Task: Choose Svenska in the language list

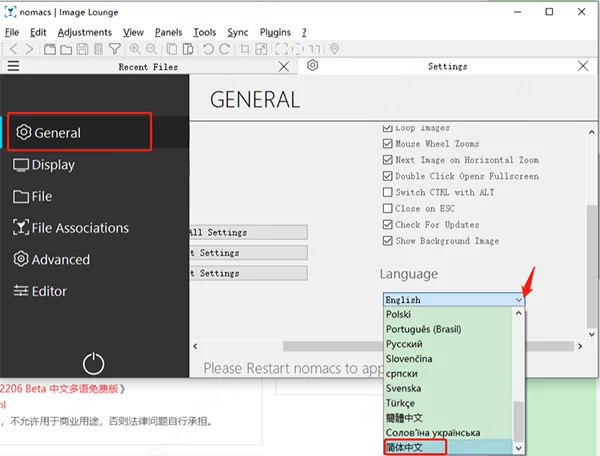Action: point(403,388)
